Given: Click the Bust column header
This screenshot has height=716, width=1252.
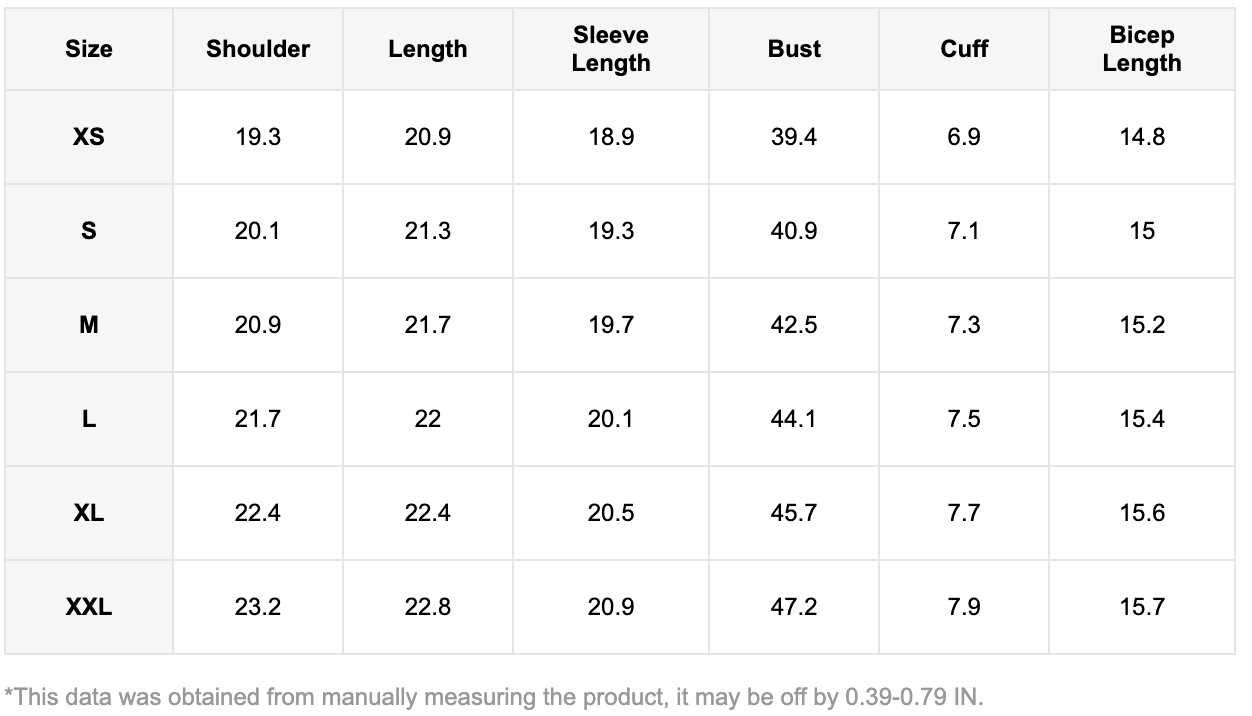Looking at the screenshot, I should pos(794,49).
